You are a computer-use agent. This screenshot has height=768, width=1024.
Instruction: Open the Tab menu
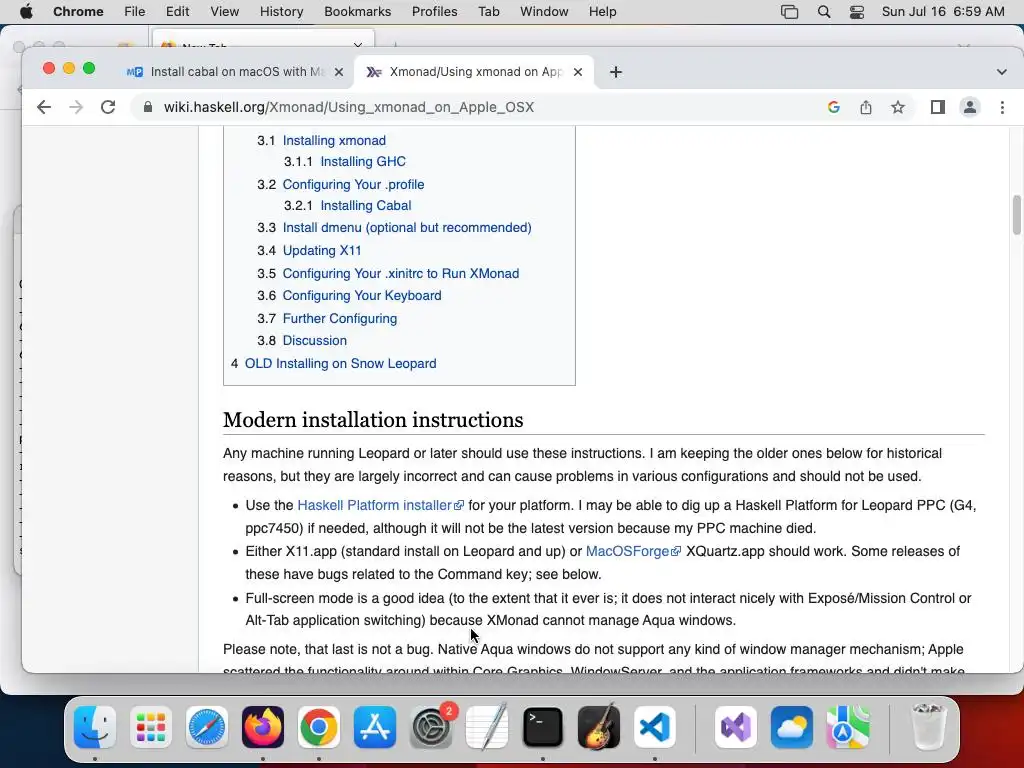click(488, 12)
